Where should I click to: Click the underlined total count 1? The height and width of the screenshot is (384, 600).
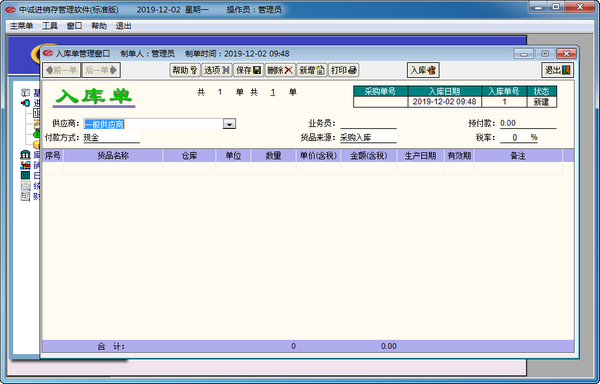(273, 92)
